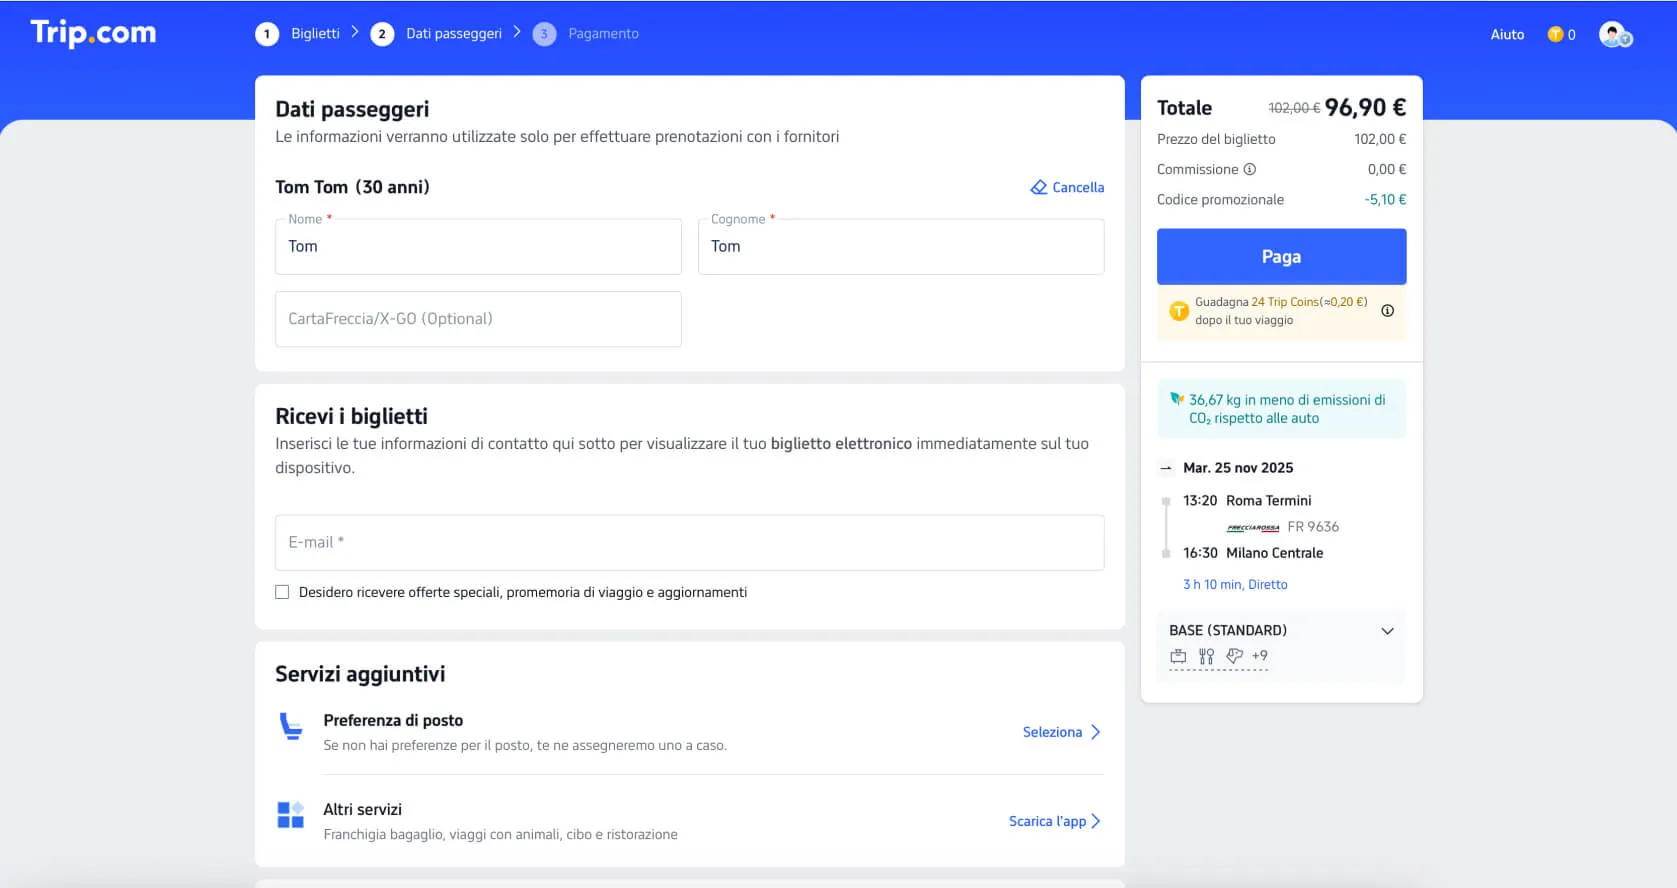Select step 2 Dati passeggeri
The width and height of the screenshot is (1677, 888).
point(437,34)
